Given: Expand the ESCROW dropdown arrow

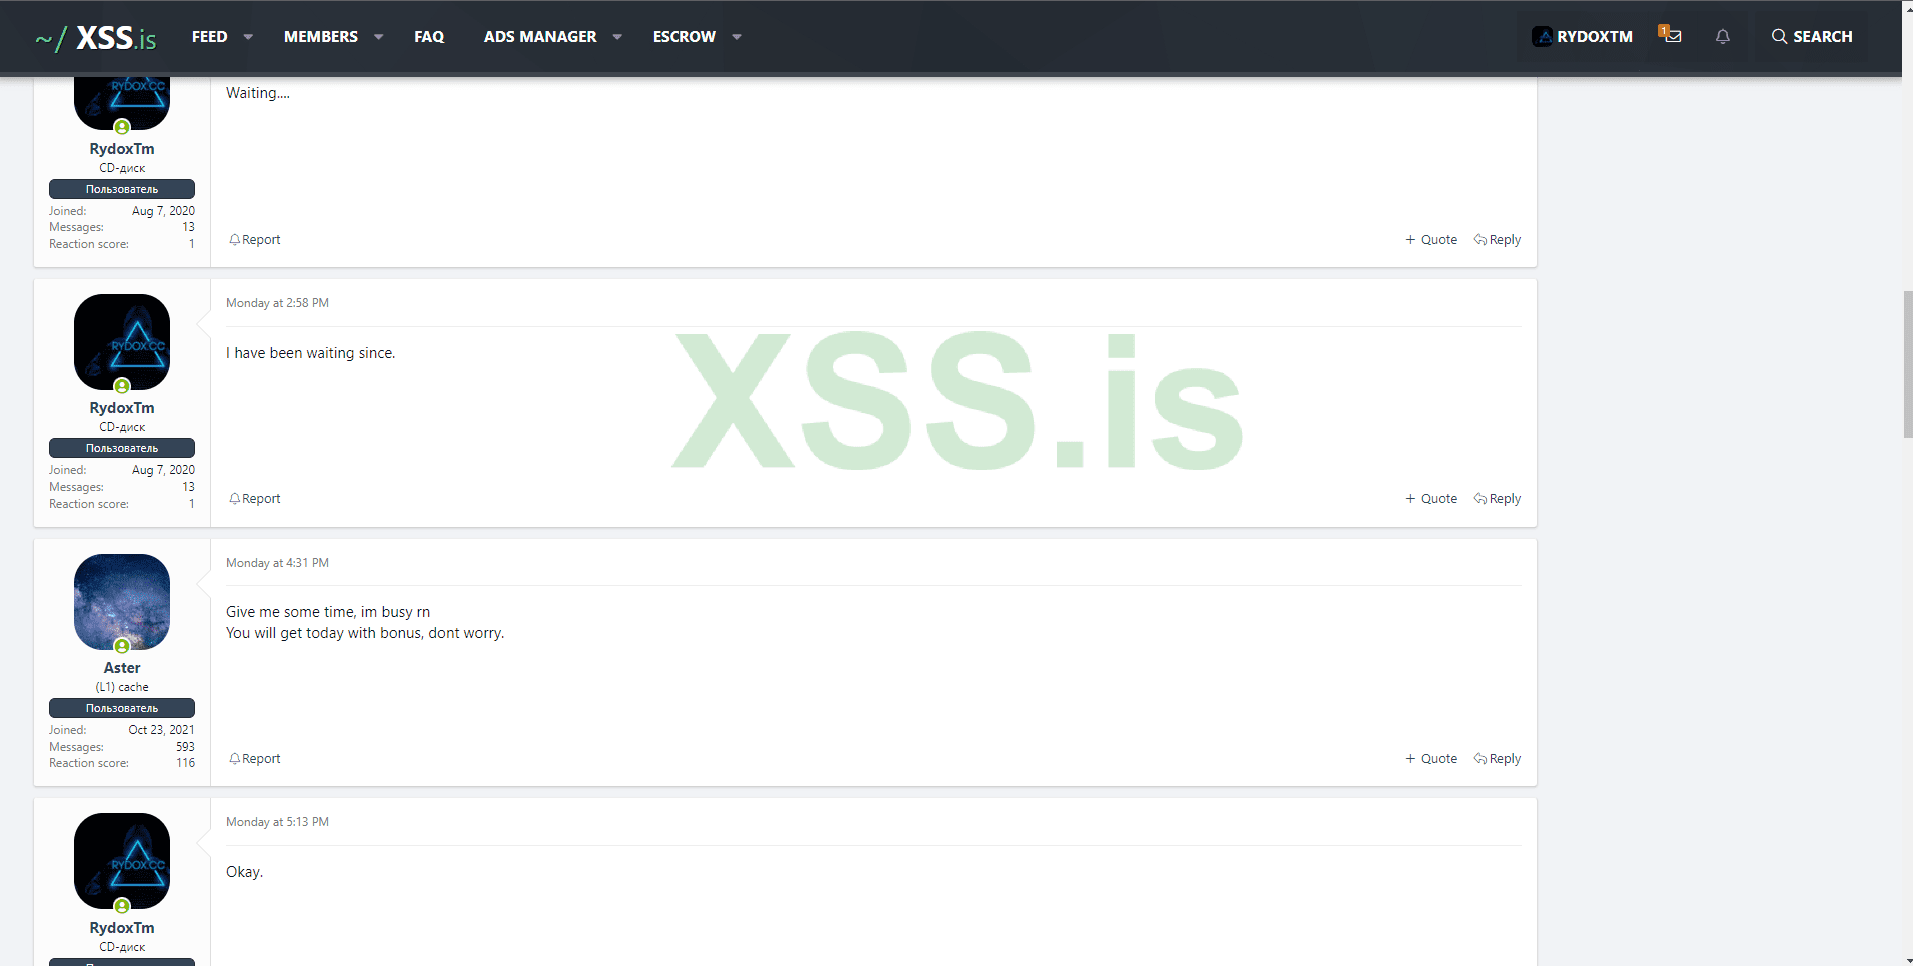Looking at the screenshot, I should (737, 37).
